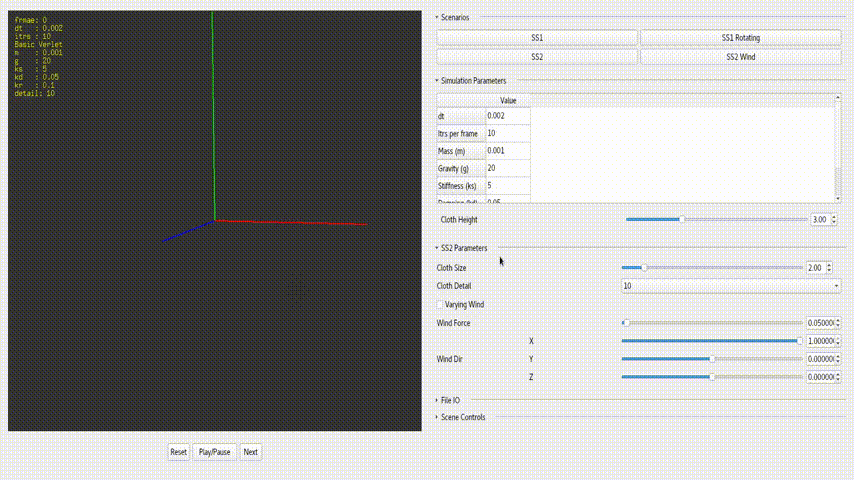
Task: Click the Cloth Height slider handle
Action: click(680, 219)
